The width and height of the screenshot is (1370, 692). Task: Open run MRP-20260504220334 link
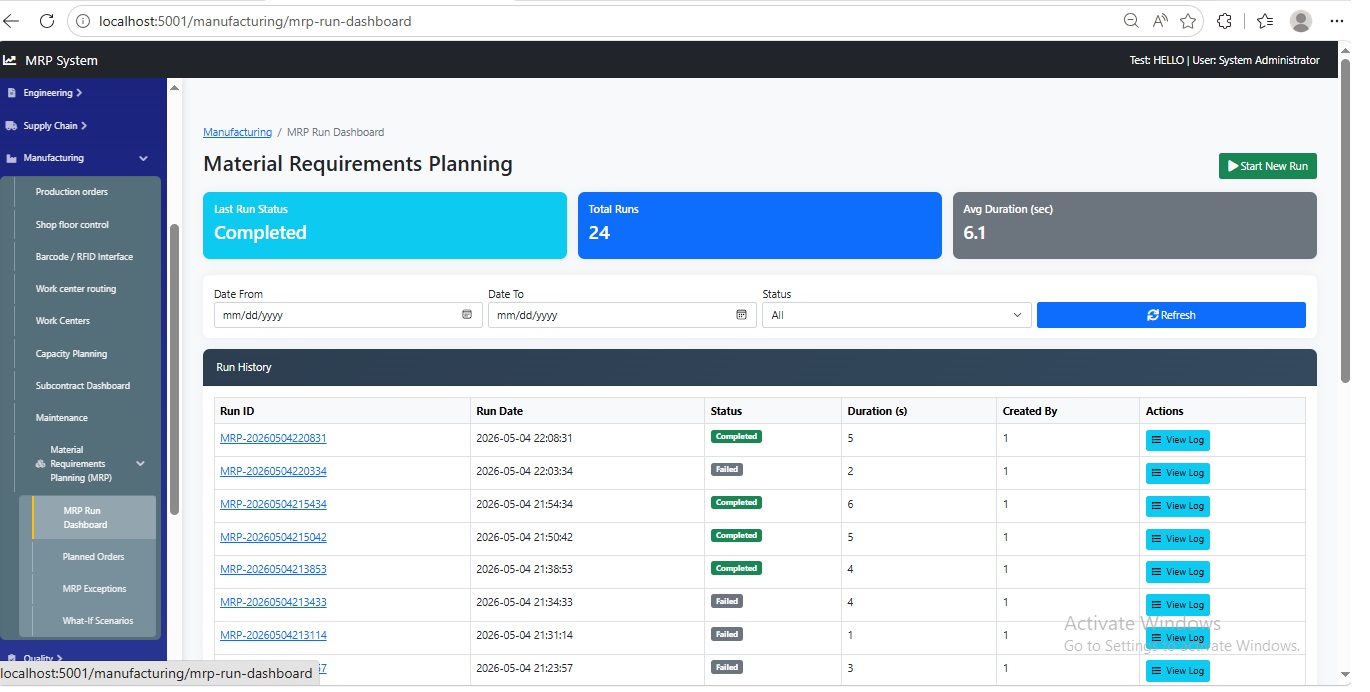pos(273,471)
